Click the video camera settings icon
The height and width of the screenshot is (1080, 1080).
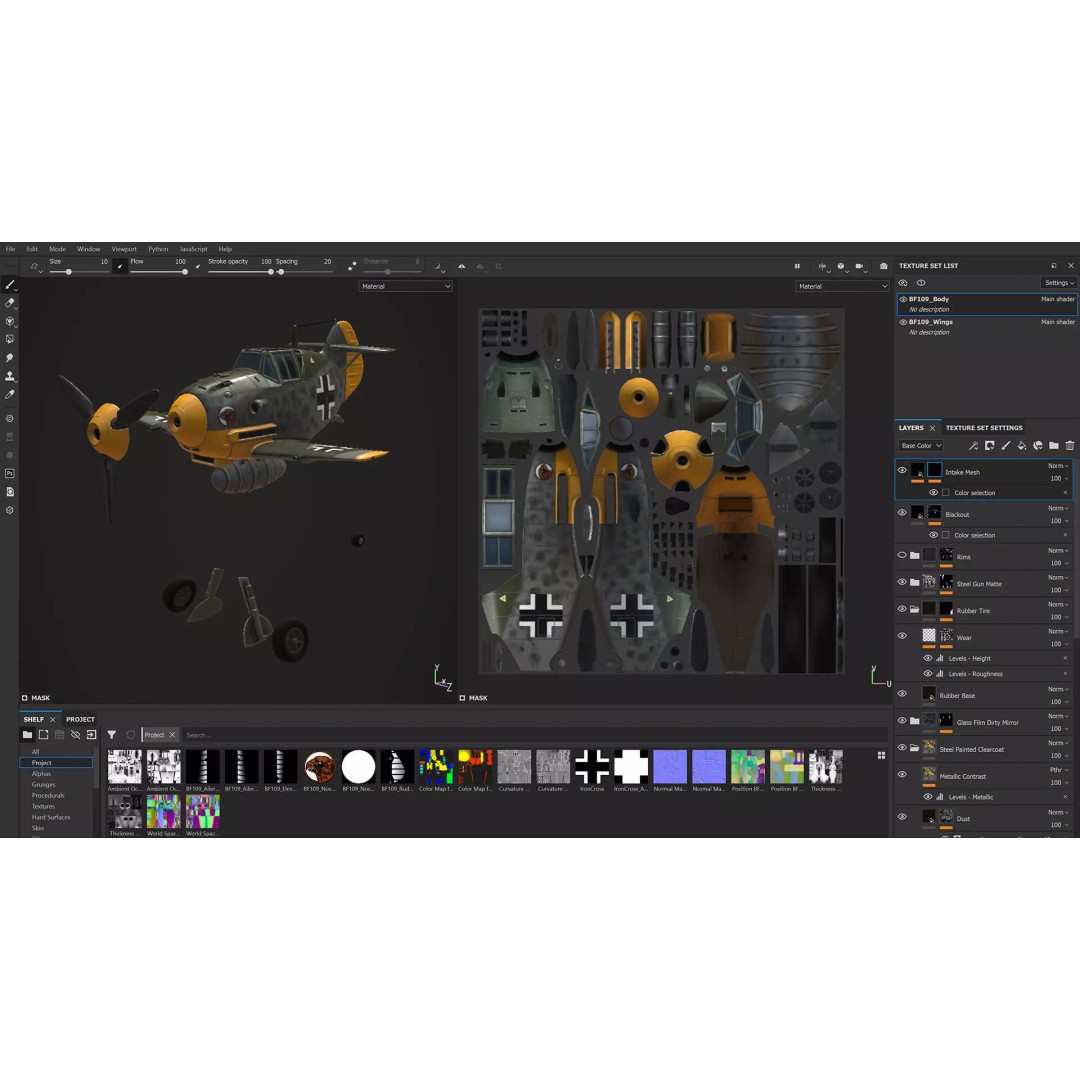[x=860, y=266]
